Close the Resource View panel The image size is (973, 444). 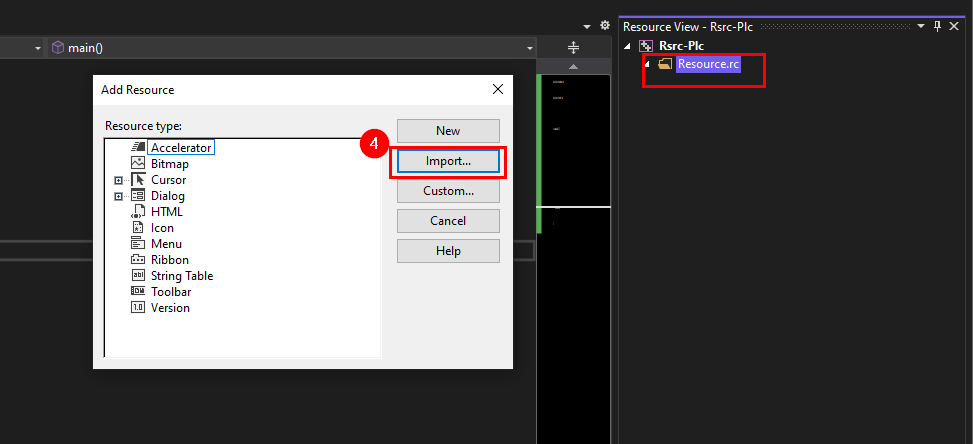tap(954, 26)
